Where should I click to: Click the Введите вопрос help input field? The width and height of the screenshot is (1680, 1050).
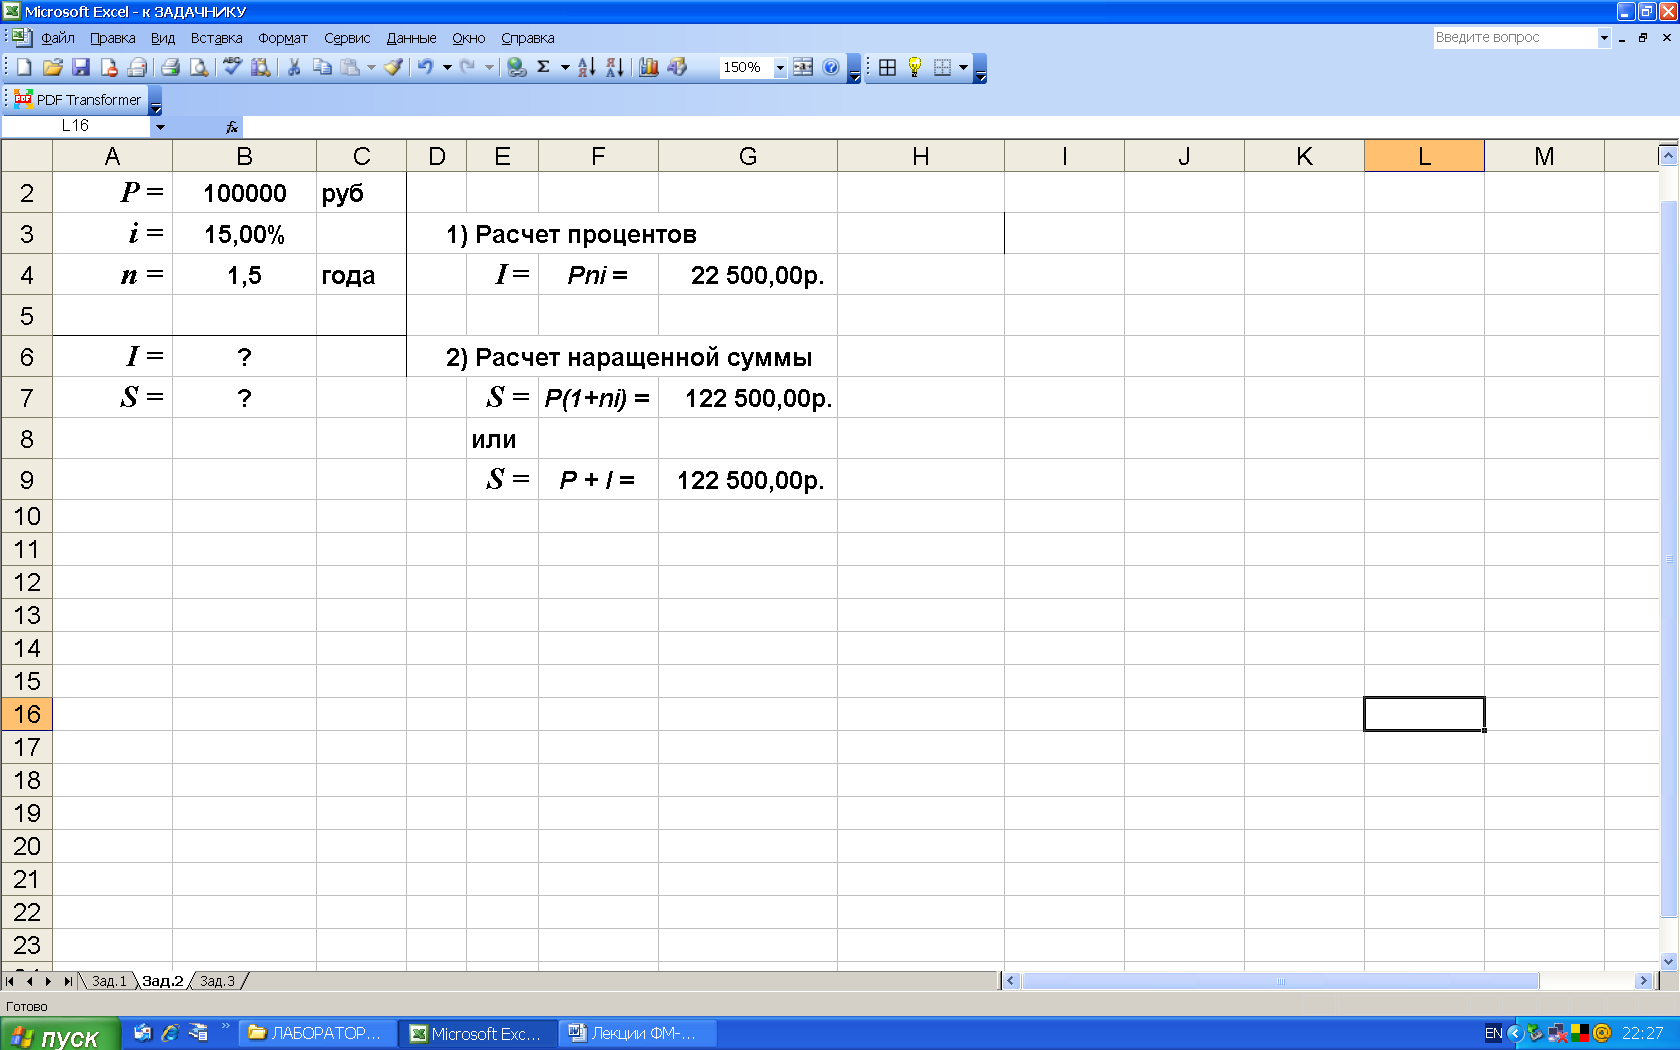tap(1514, 38)
